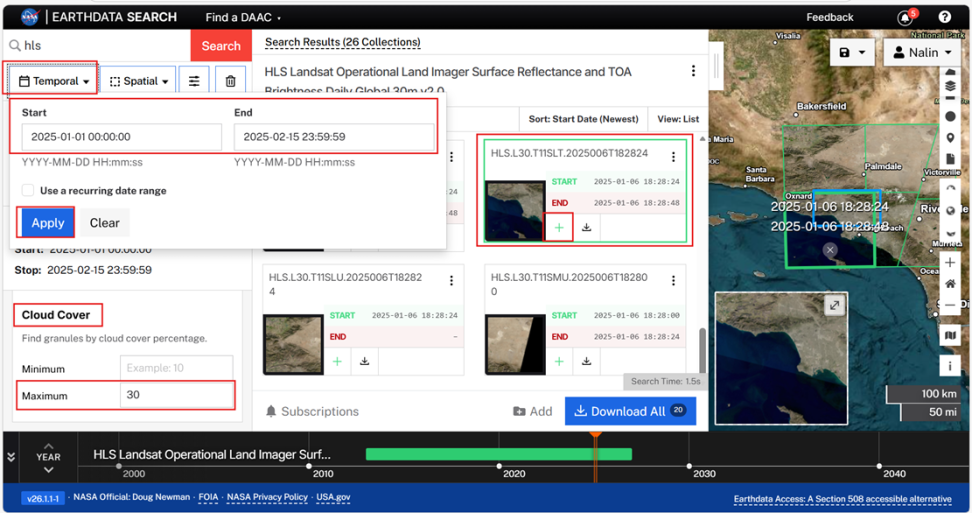
Task: Select the point marker spatial tool
Action: [x=950, y=138]
